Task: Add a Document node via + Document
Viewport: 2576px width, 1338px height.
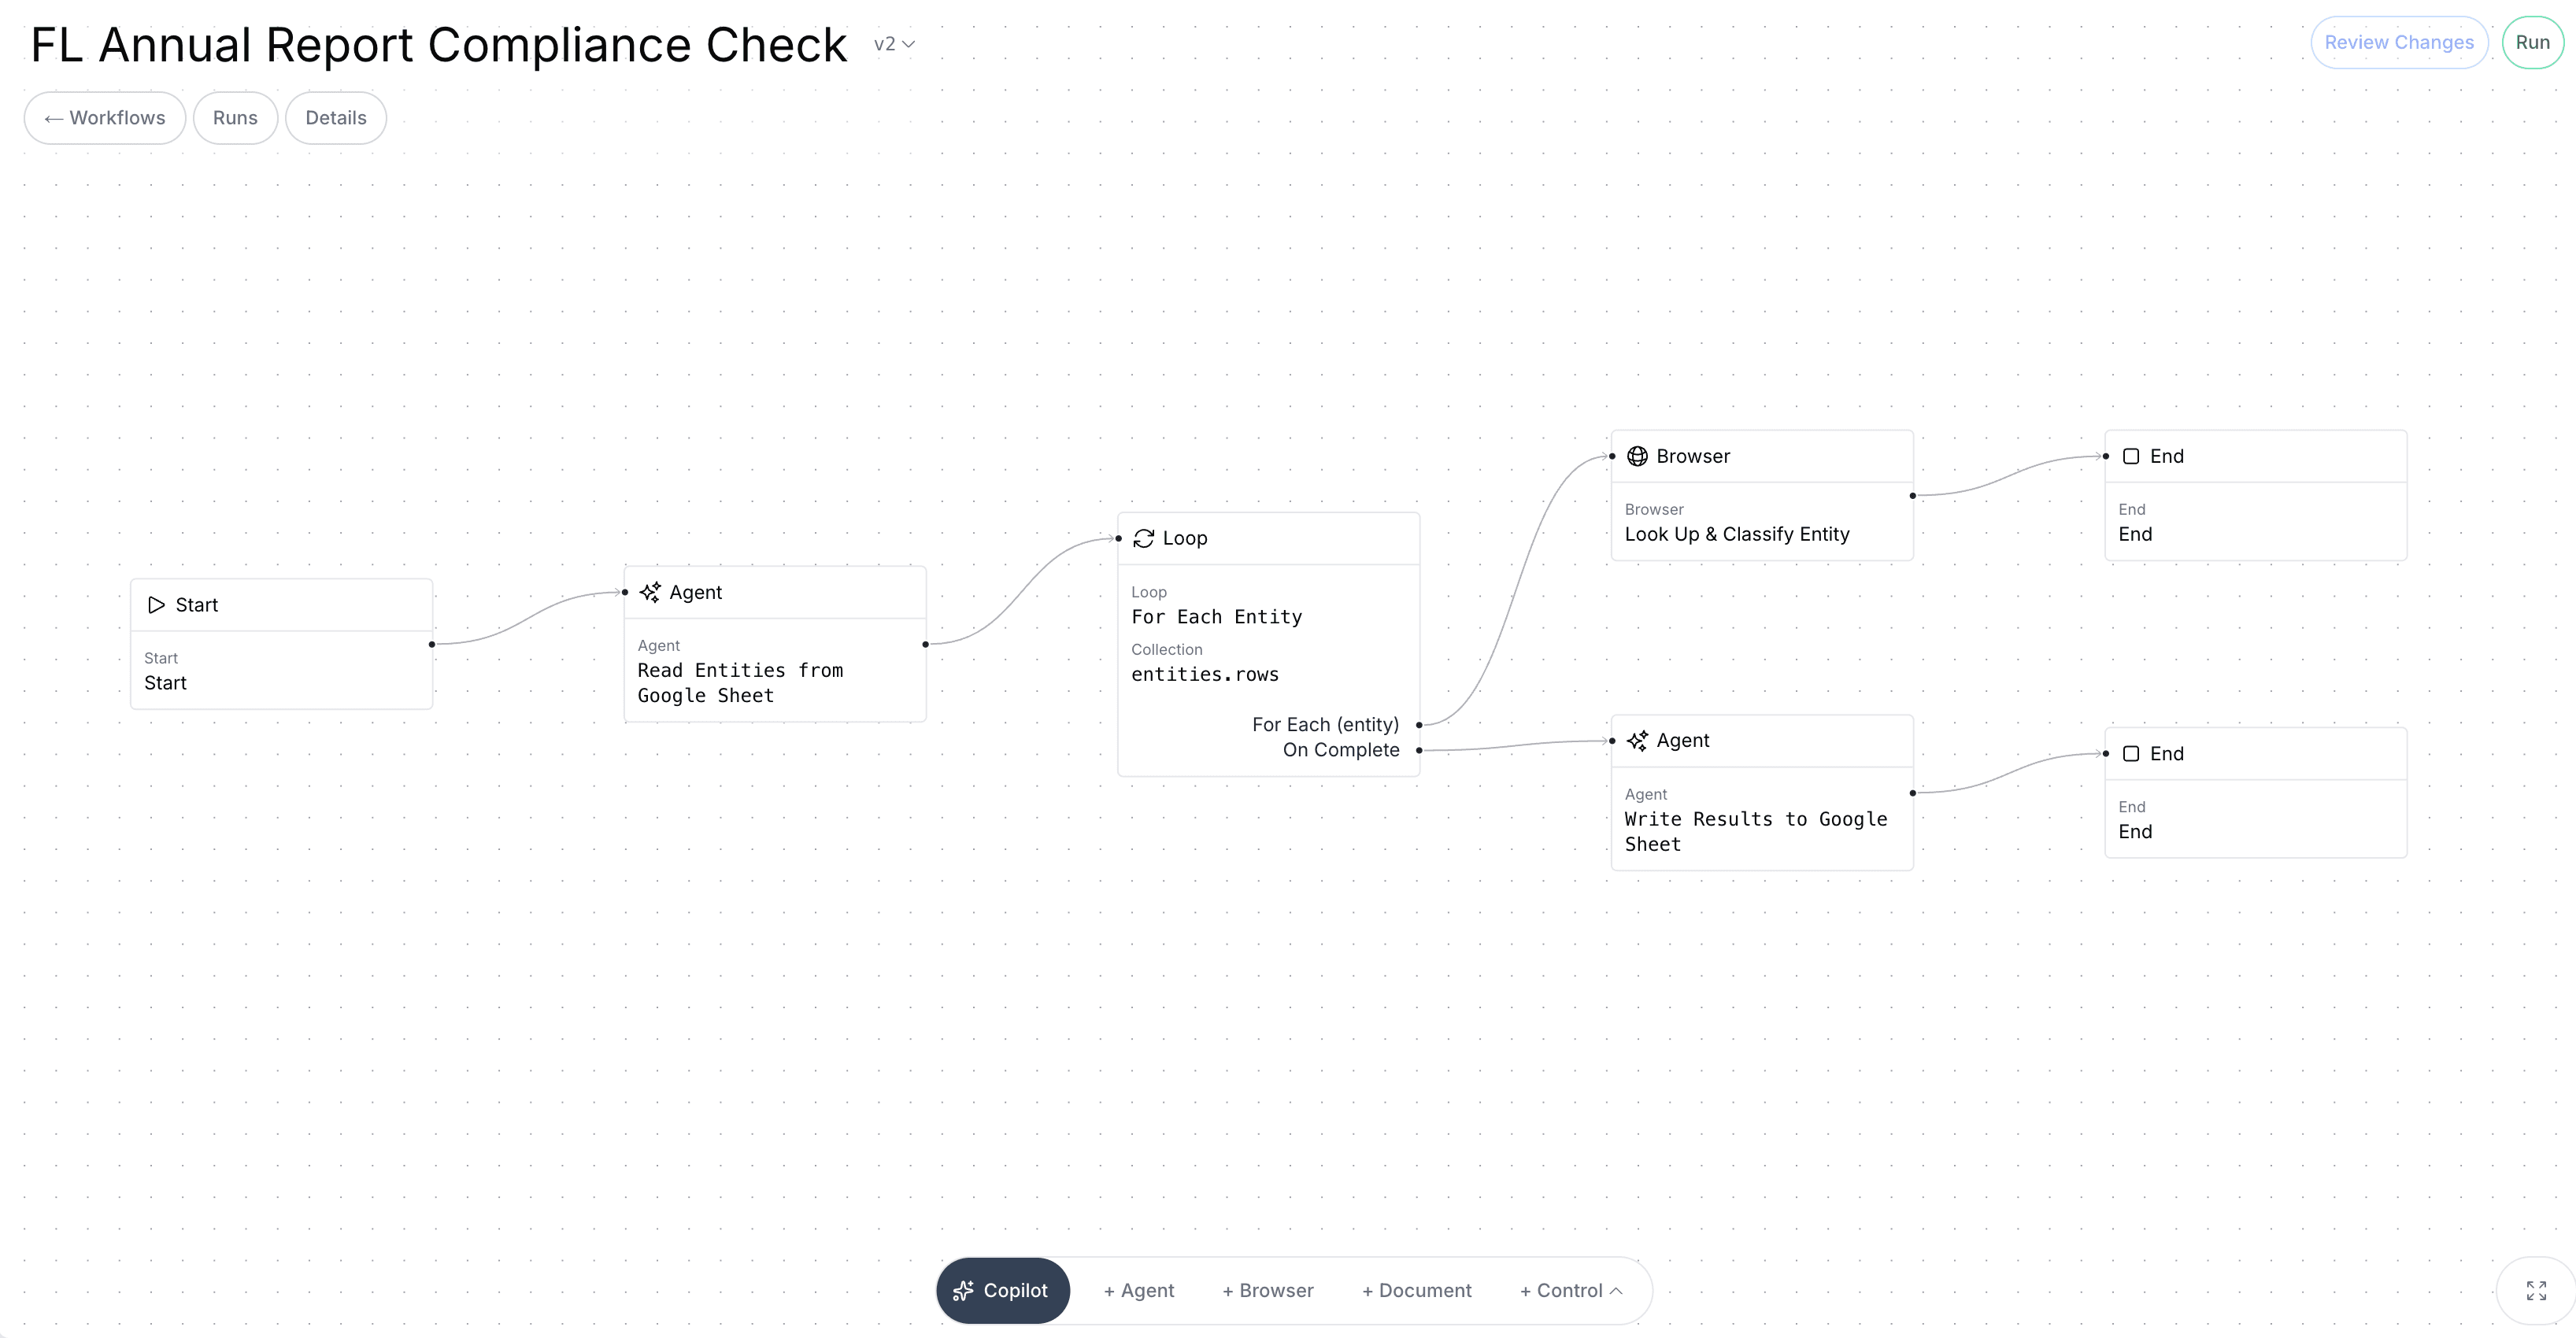Action: point(1416,1290)
